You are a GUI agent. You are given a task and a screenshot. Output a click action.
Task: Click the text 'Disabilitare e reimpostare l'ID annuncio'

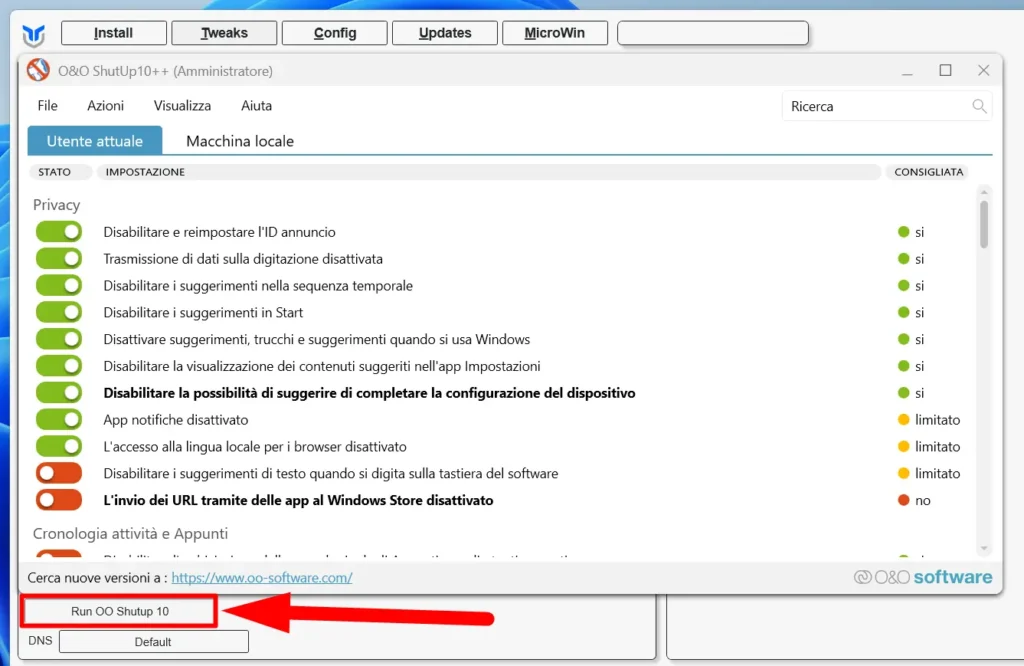pos(219,232)
